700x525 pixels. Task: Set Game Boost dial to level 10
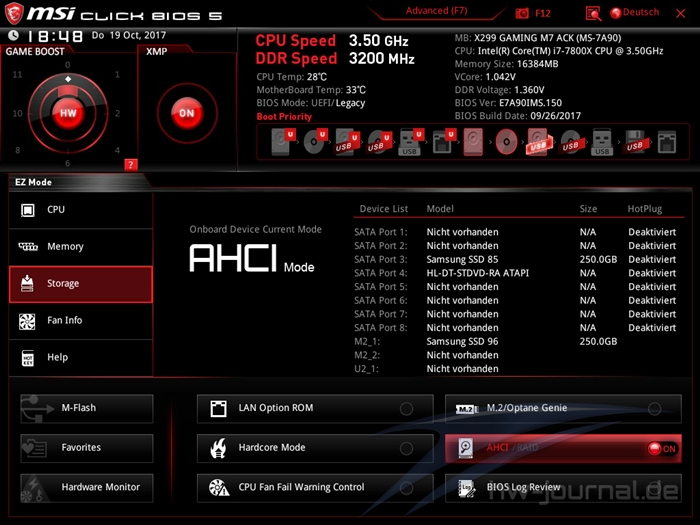coord(17,113)
